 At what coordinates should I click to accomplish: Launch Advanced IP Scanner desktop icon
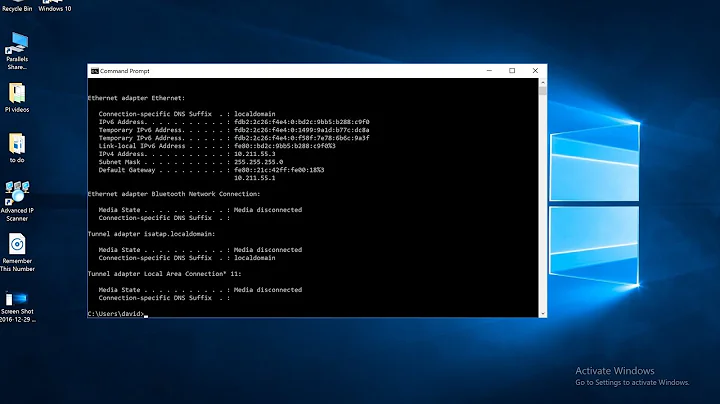pyautogui.click(x=17, y=201)
